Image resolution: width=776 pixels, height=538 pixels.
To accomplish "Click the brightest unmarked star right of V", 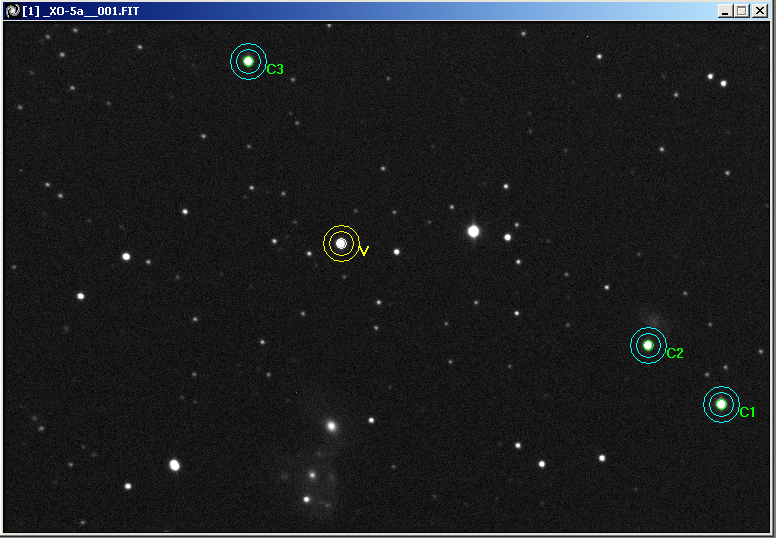I will [473, 231].
